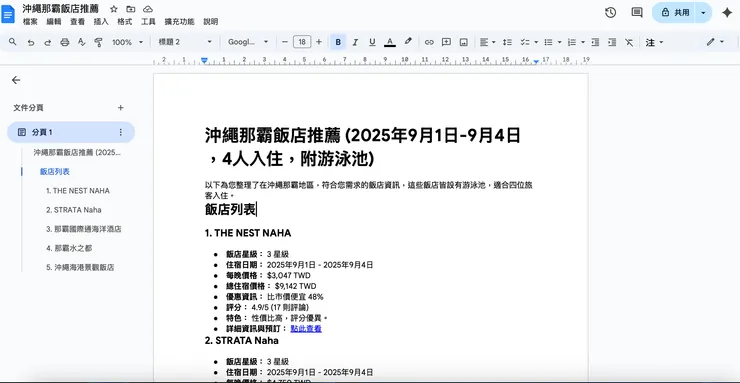
Task: Open the highlight color pen
Action: (x=408, y=42)
